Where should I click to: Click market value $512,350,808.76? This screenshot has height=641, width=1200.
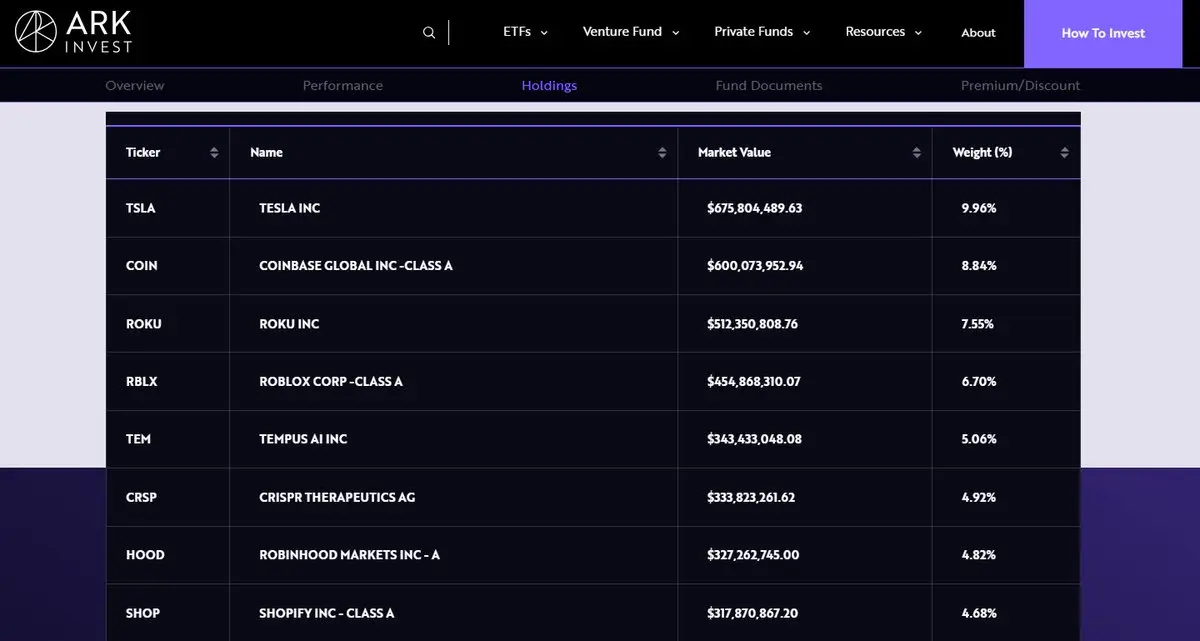pyautogui.click(x=752, y=324)
